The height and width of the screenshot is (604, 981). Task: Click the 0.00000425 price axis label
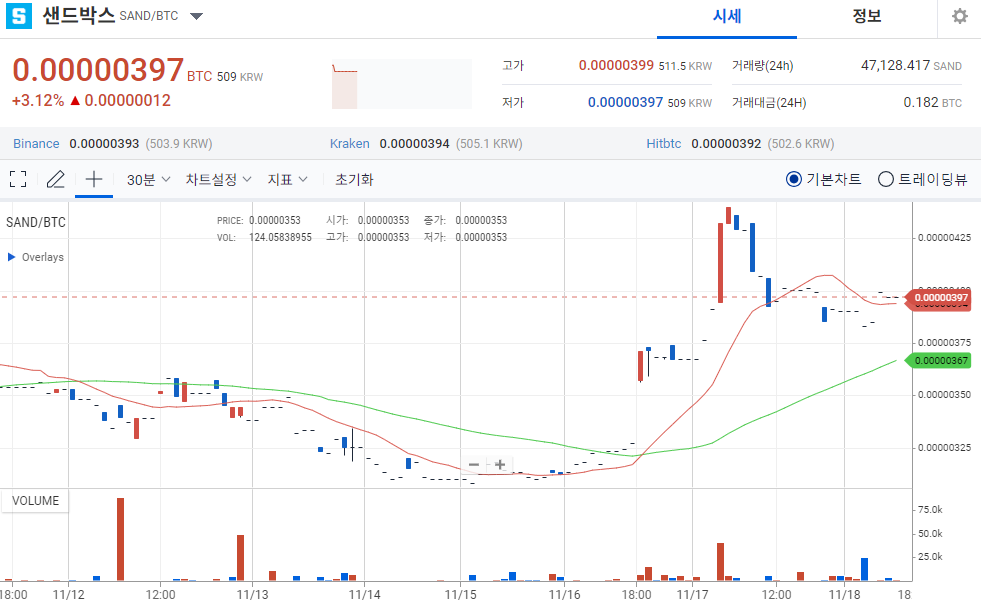click(945, 238)
